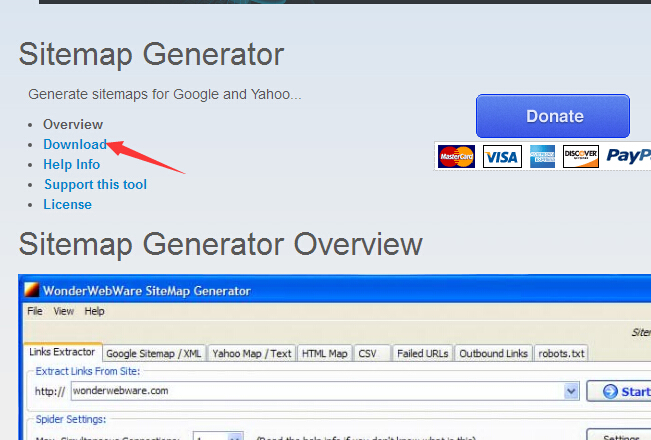Click the Download link
The width and height of the screenshot is (651, 440).
pyautogui.click(x=75, y=144)
